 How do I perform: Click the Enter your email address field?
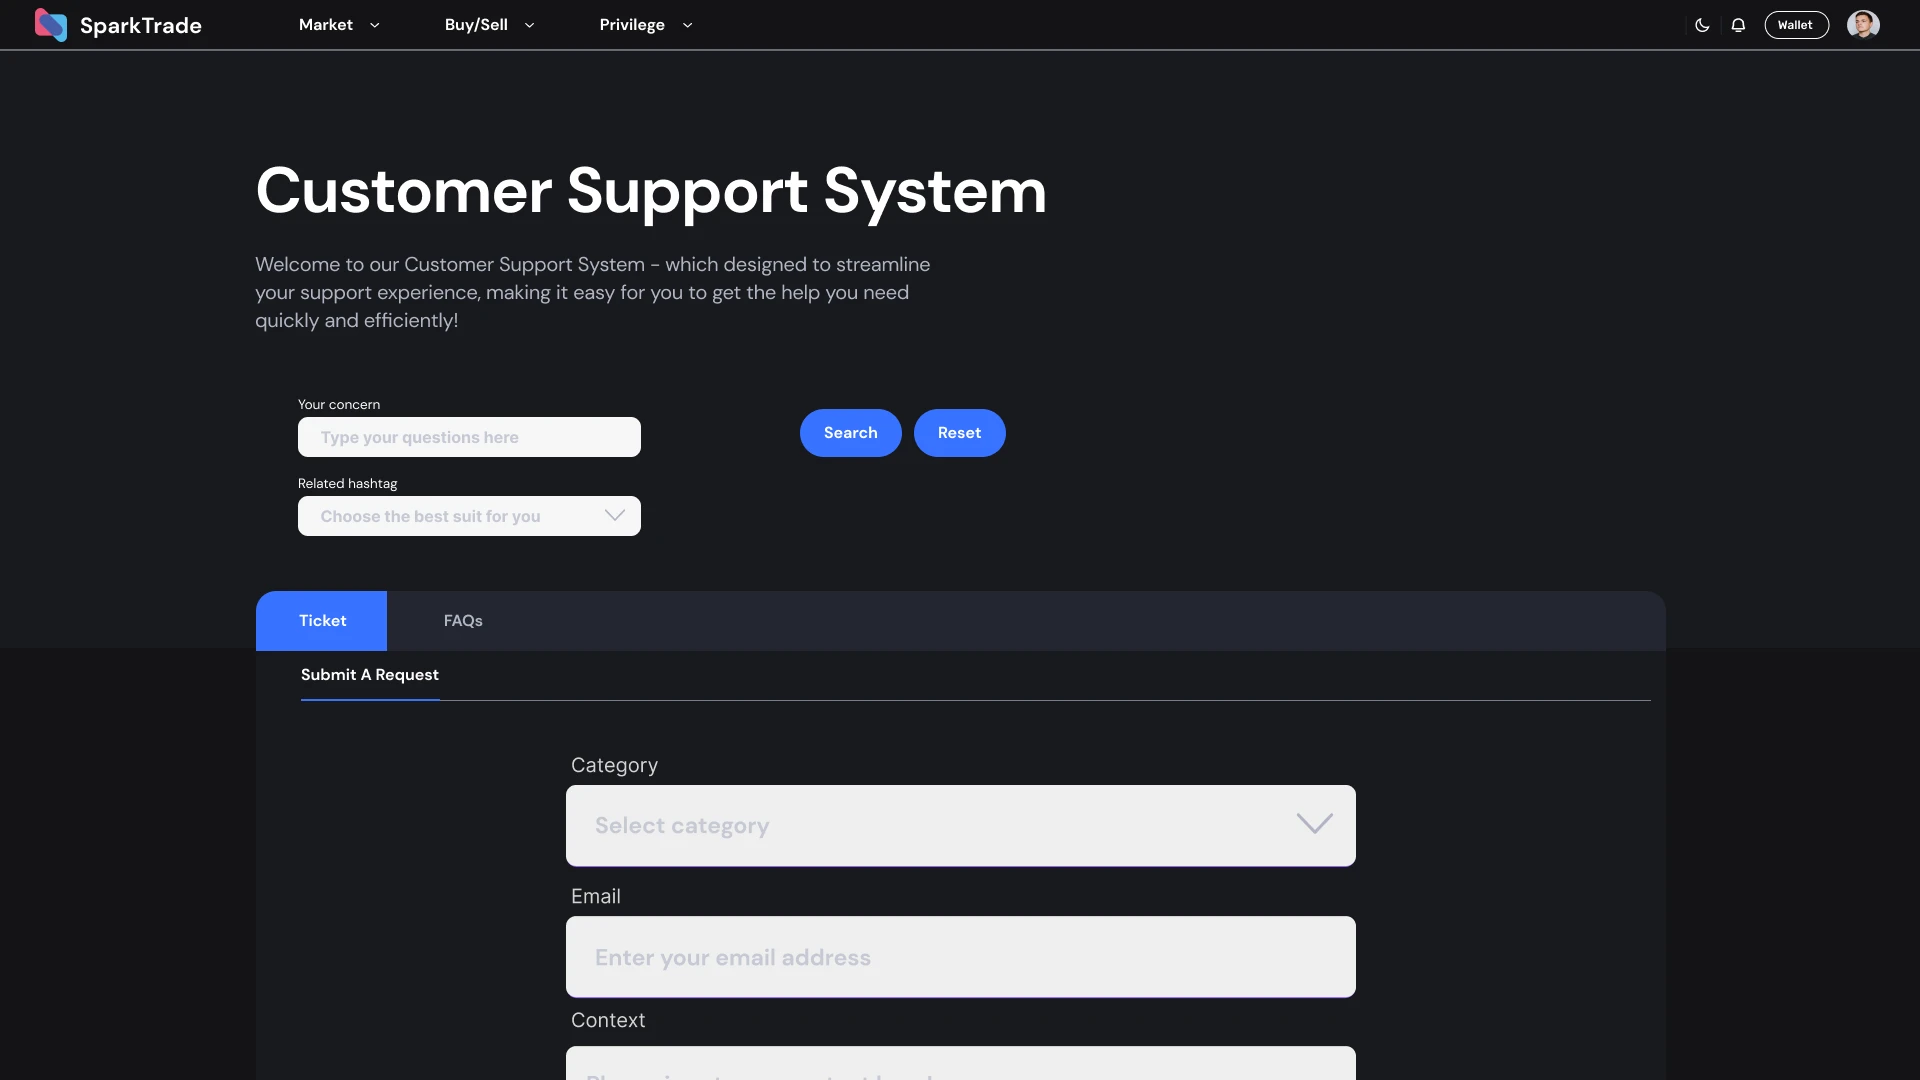point(960,956)
